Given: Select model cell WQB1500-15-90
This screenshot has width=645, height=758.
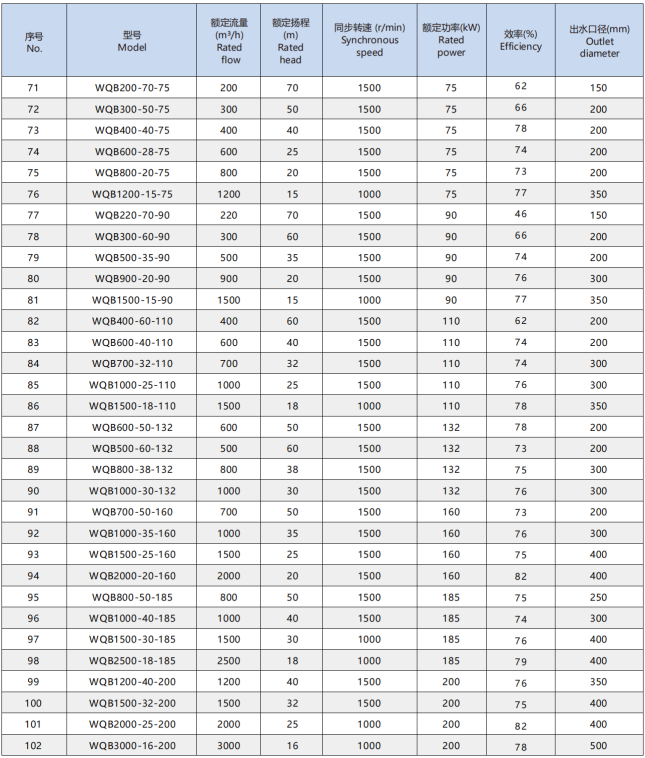Looking at the screenshot, I should (x=132, y=300).
